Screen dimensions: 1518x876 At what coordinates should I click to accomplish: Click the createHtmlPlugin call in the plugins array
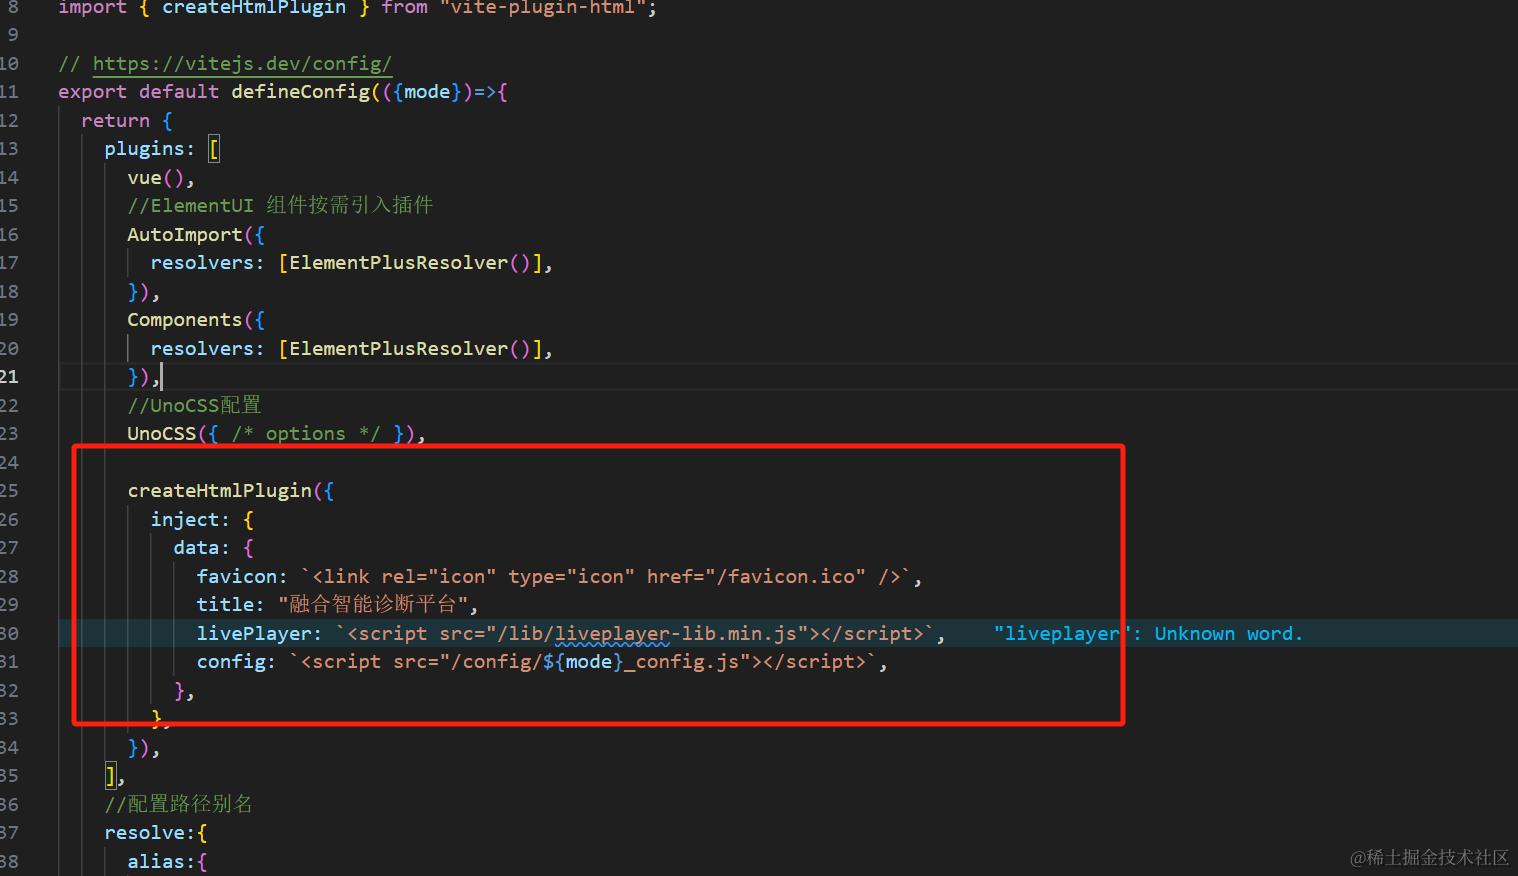[220, 491]
